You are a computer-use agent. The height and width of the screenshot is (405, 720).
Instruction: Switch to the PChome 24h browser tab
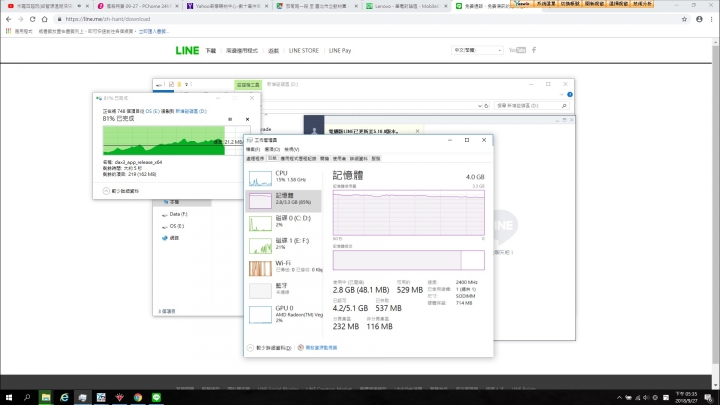click(137, 6)
